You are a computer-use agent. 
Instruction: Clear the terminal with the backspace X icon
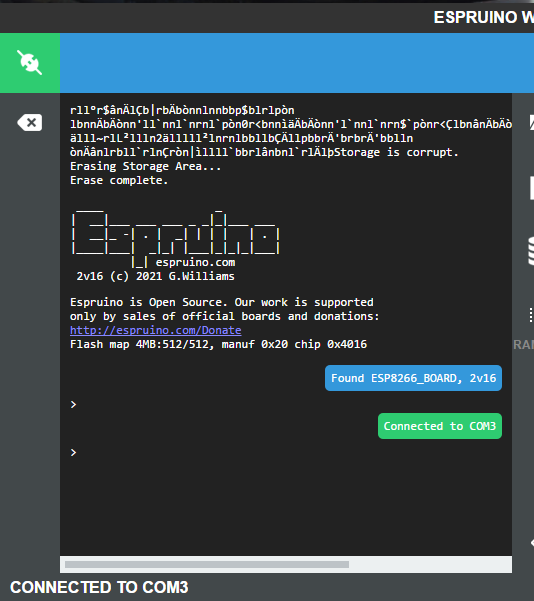[x=30, y=123]
